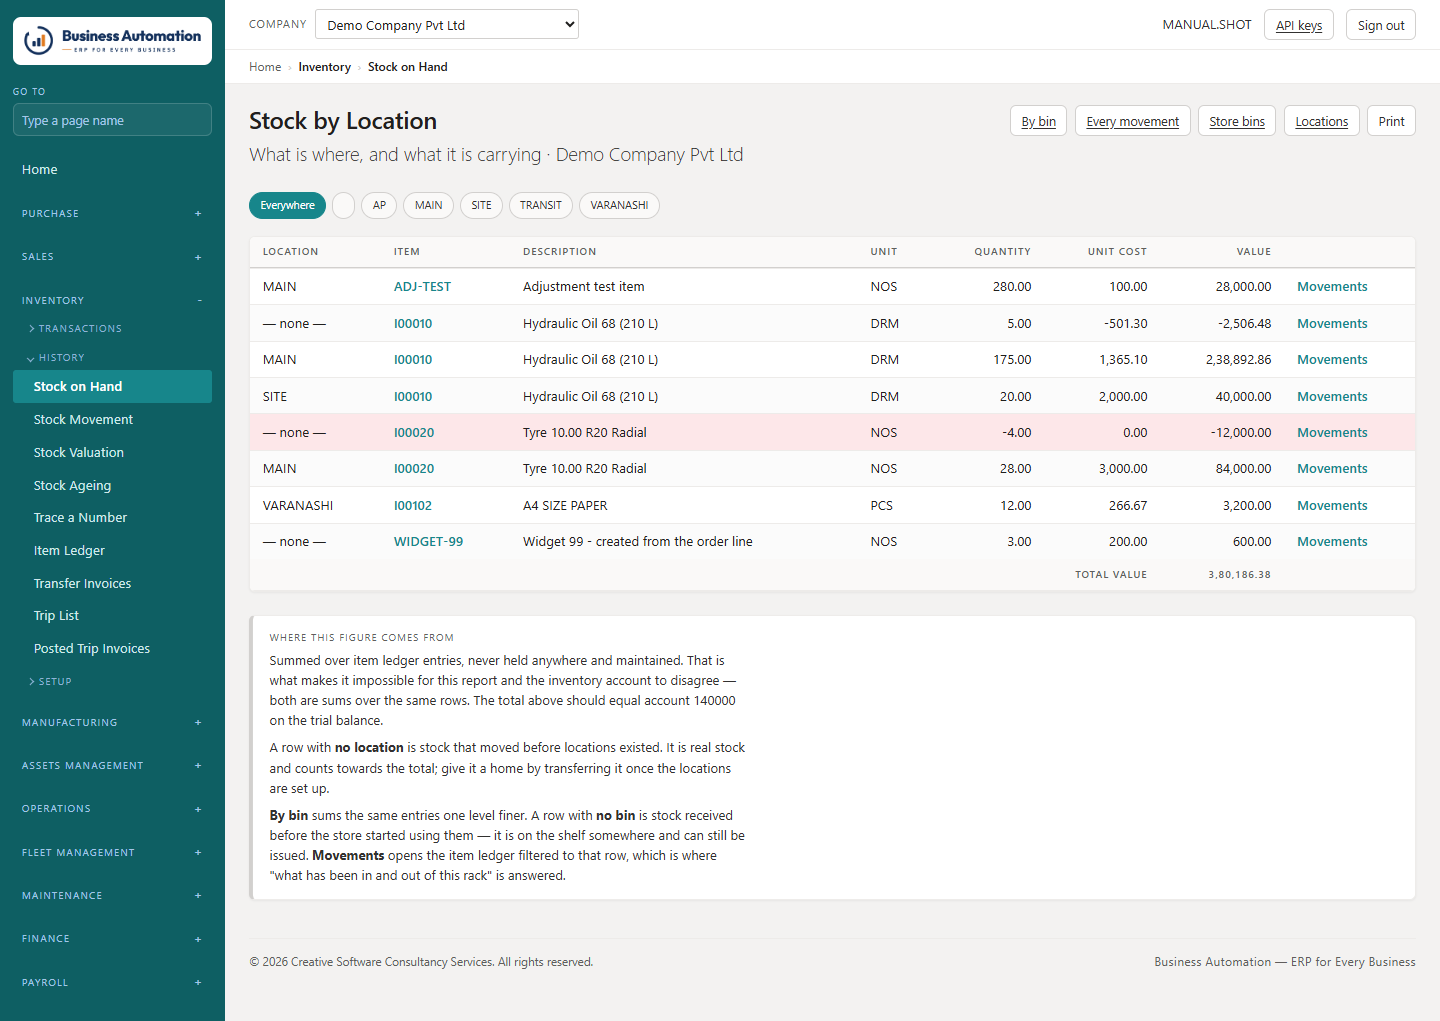The image size is (1440, 1021).
Task: Expand the Manufacturing plus icon
Action: [x=198, y=723]
